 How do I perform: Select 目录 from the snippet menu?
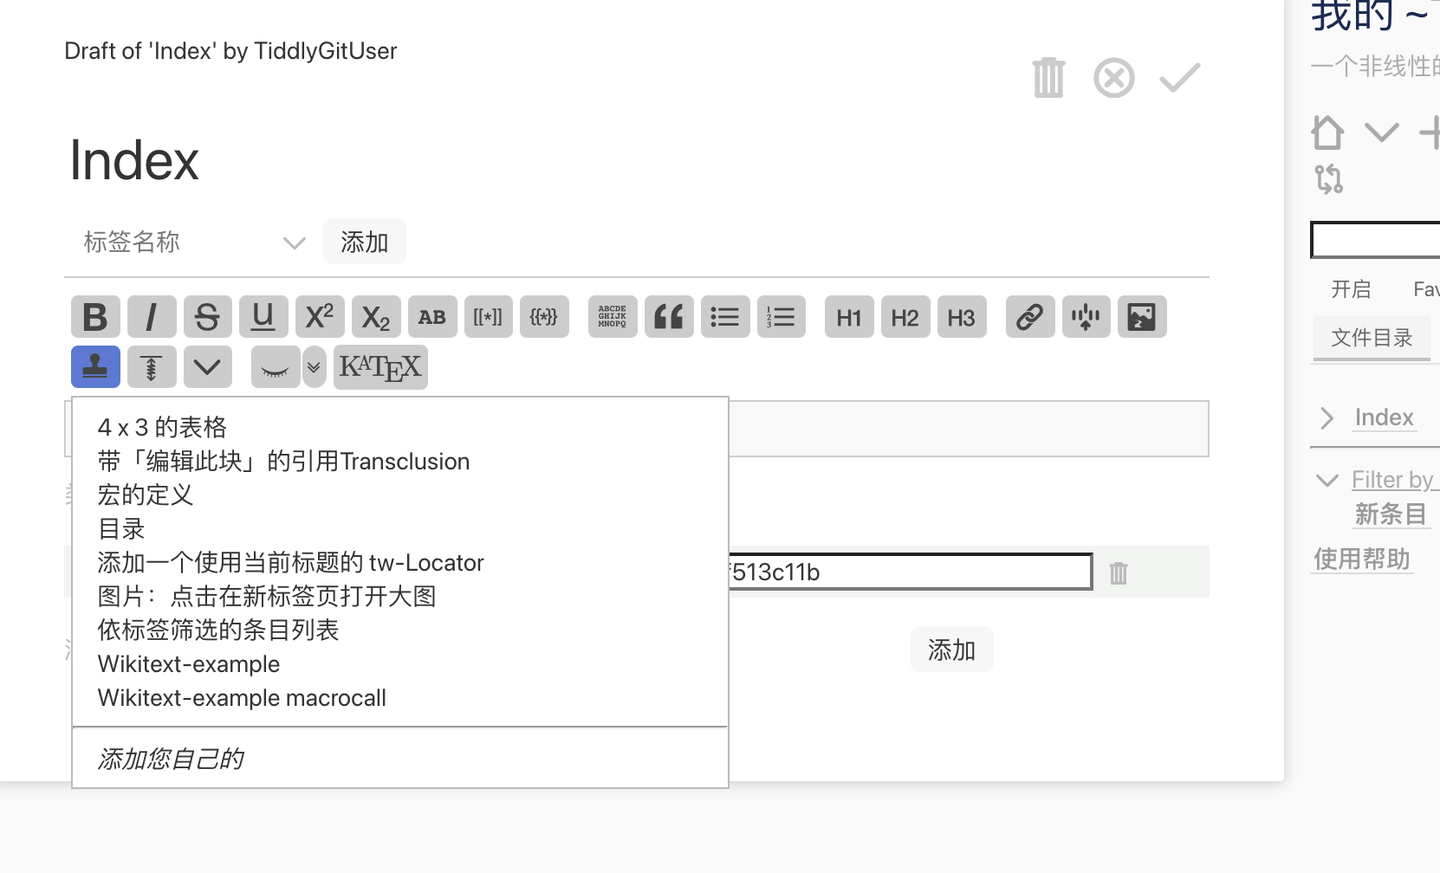point(120,529)
